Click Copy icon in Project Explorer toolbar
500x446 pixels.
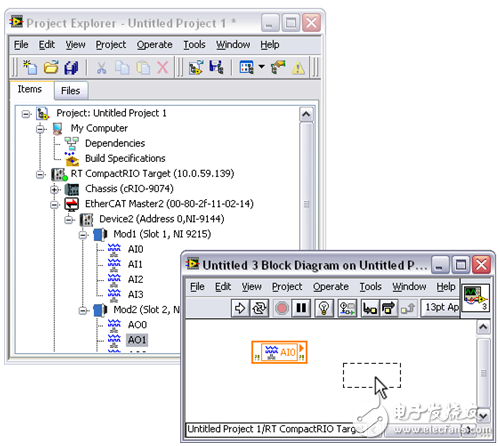point(122,68)
